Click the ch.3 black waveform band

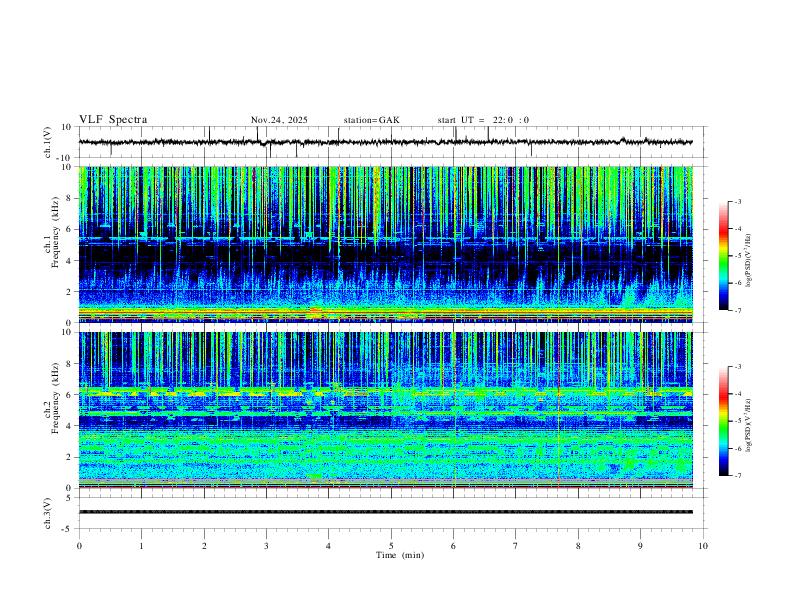click(385, 512)
